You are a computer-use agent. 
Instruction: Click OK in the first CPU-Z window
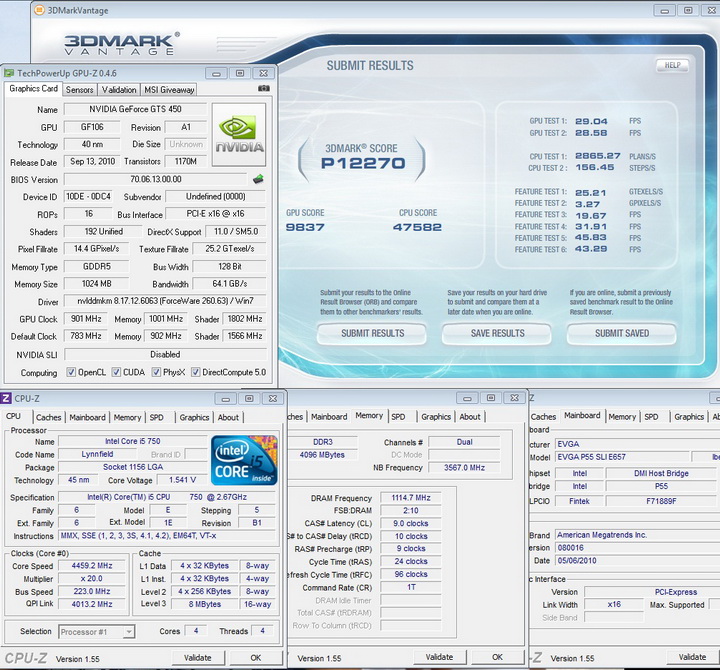(256, 658)
